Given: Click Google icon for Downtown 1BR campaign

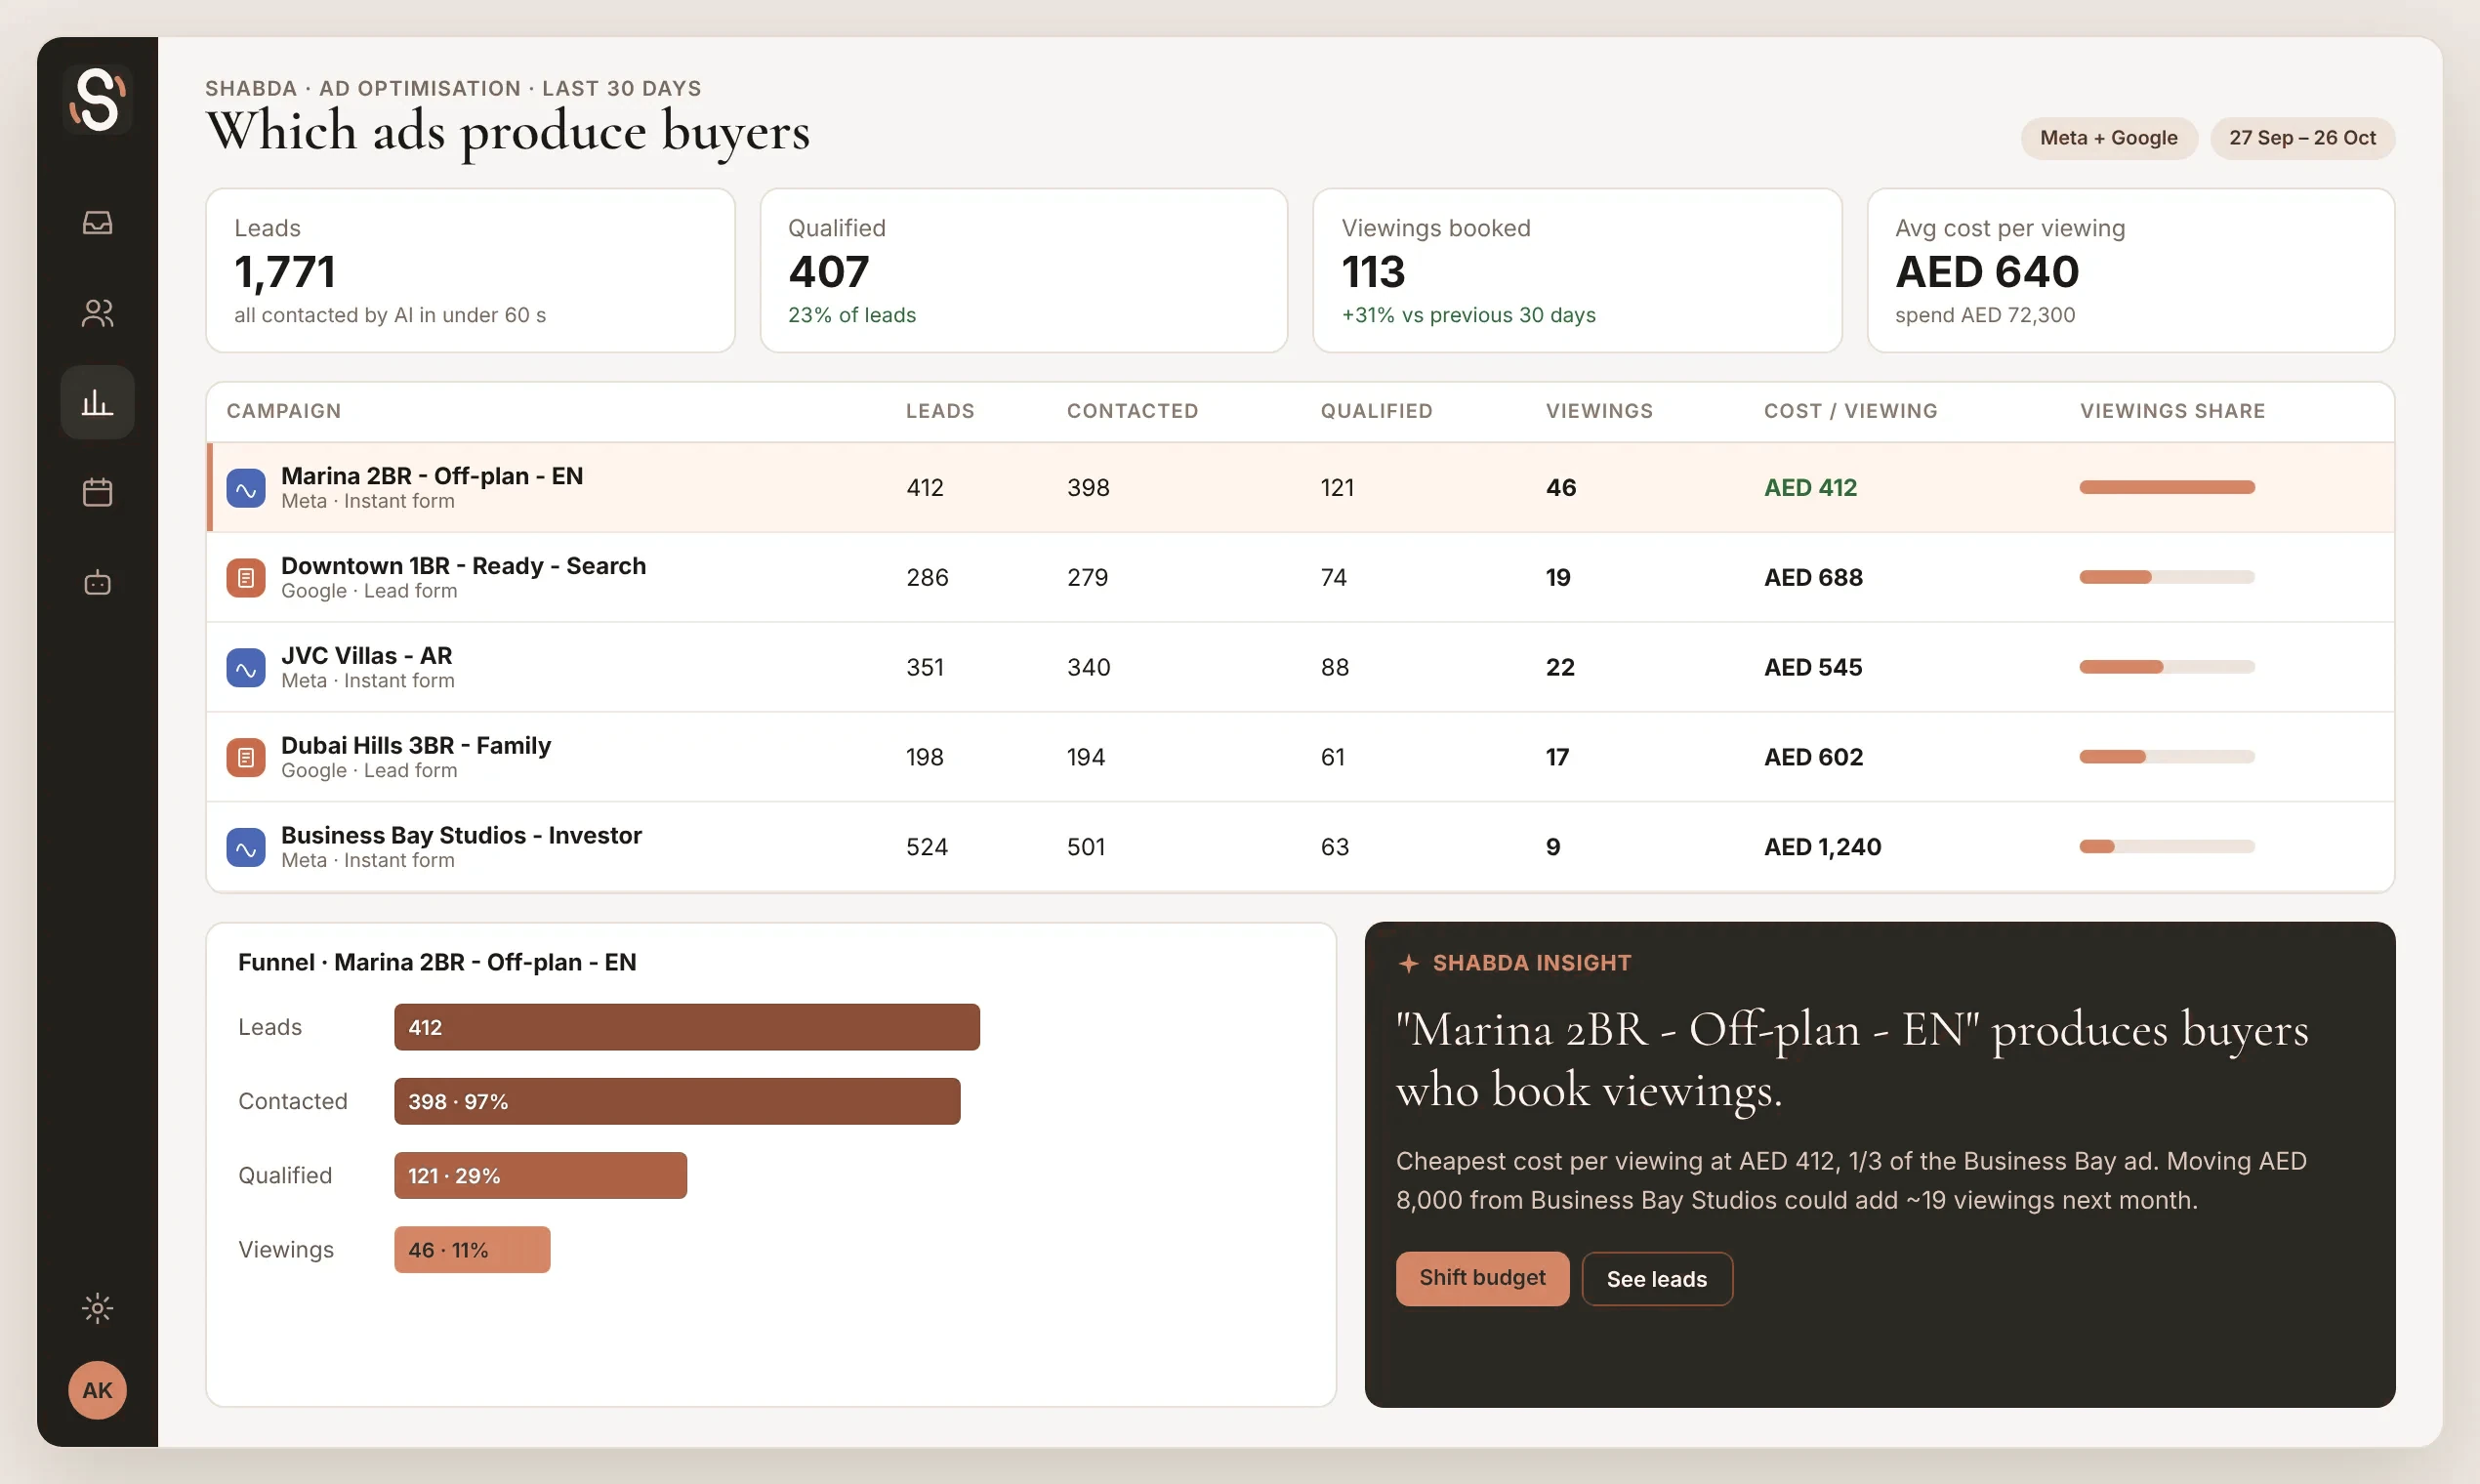Looking at the screenshot, I should 246,578.
